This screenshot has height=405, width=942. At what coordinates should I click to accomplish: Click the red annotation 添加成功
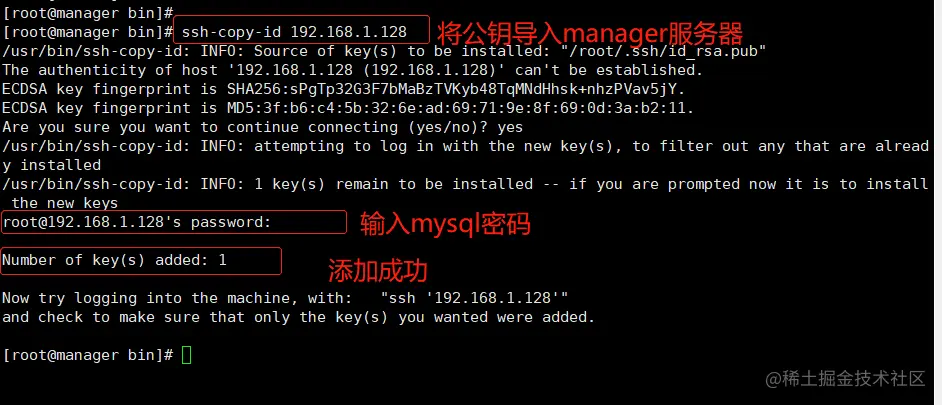(377, 270)
